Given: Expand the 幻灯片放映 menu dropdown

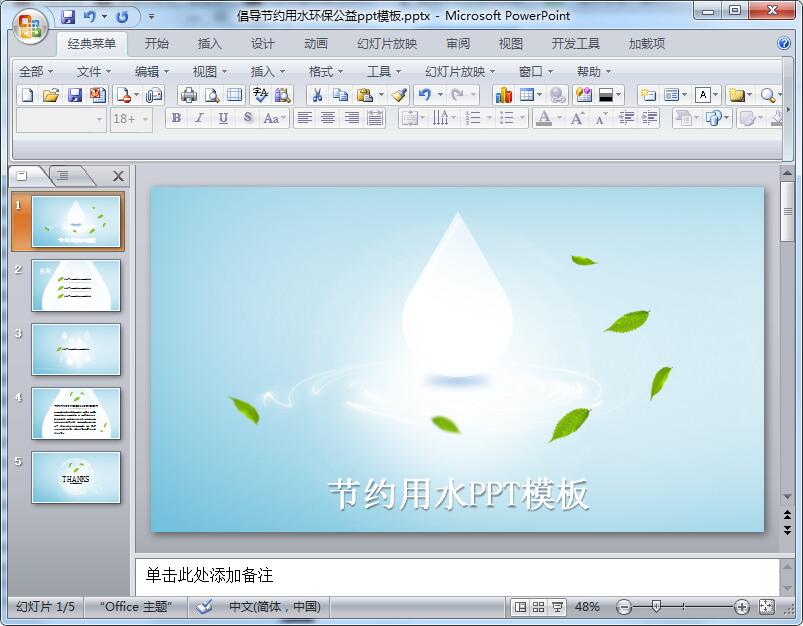Looking at the screenshot, I should click(460, 71).
